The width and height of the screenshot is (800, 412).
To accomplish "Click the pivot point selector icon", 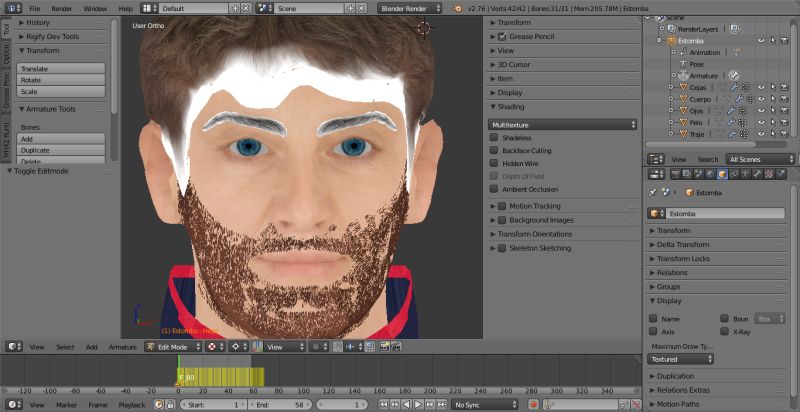I will 238,347.
